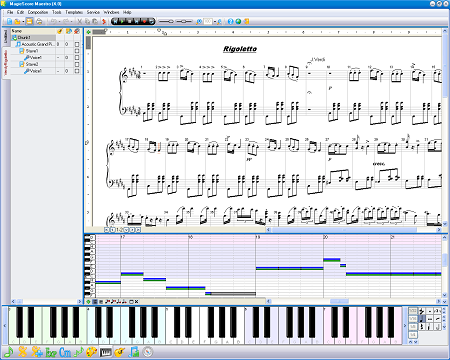Click the blue help question mark icon

point(230,21)
